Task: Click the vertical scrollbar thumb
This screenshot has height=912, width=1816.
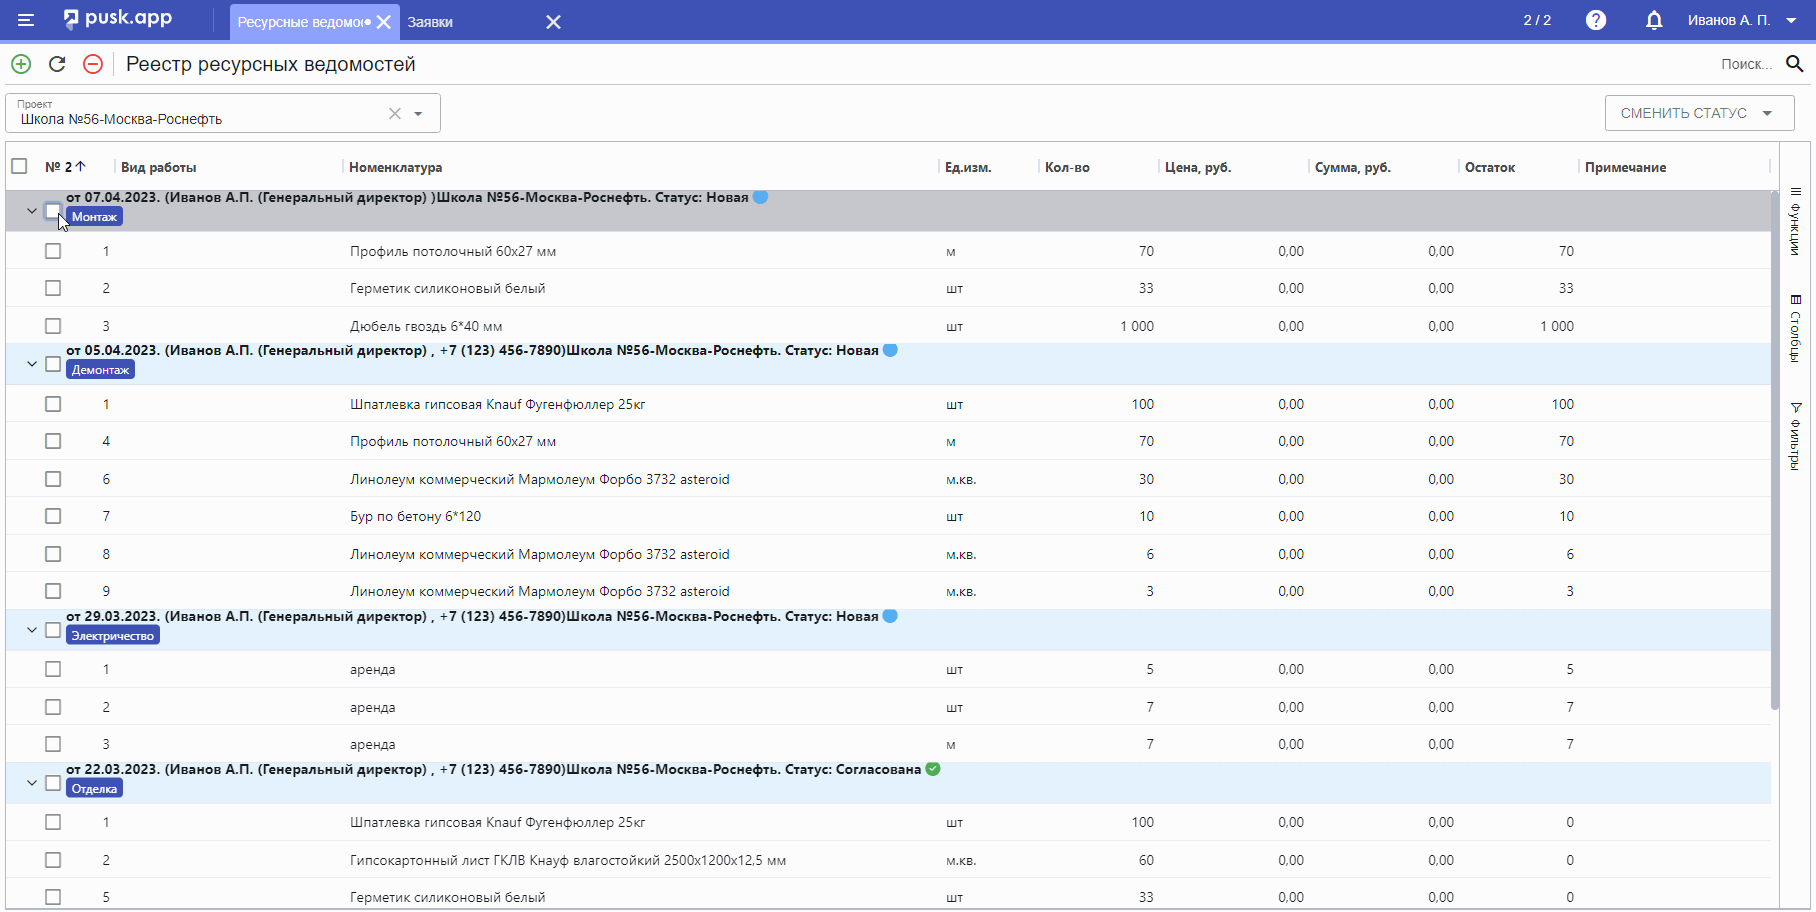Action: tap(1775, 450)
